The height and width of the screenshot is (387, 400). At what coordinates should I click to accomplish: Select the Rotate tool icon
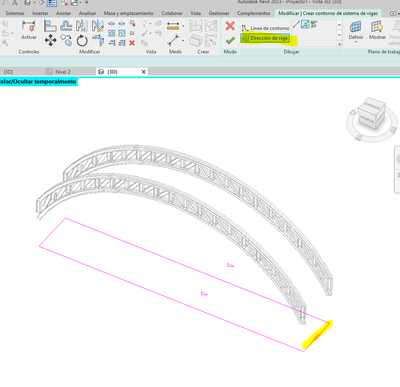82,41
